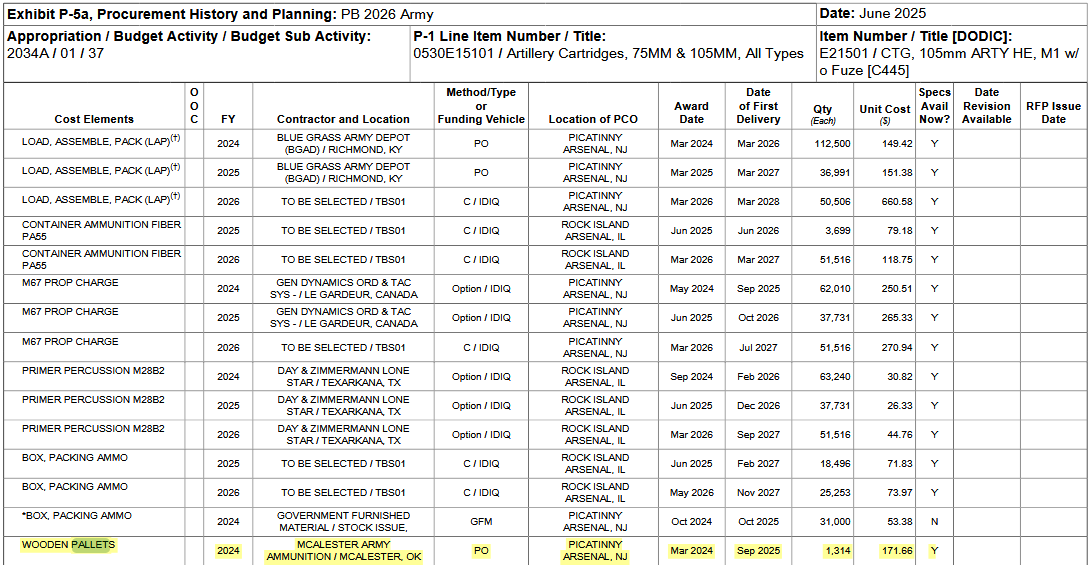Screen dimensions: 1090x565
Task: Click the N specs value in GFM row
Action: (934, 522)
